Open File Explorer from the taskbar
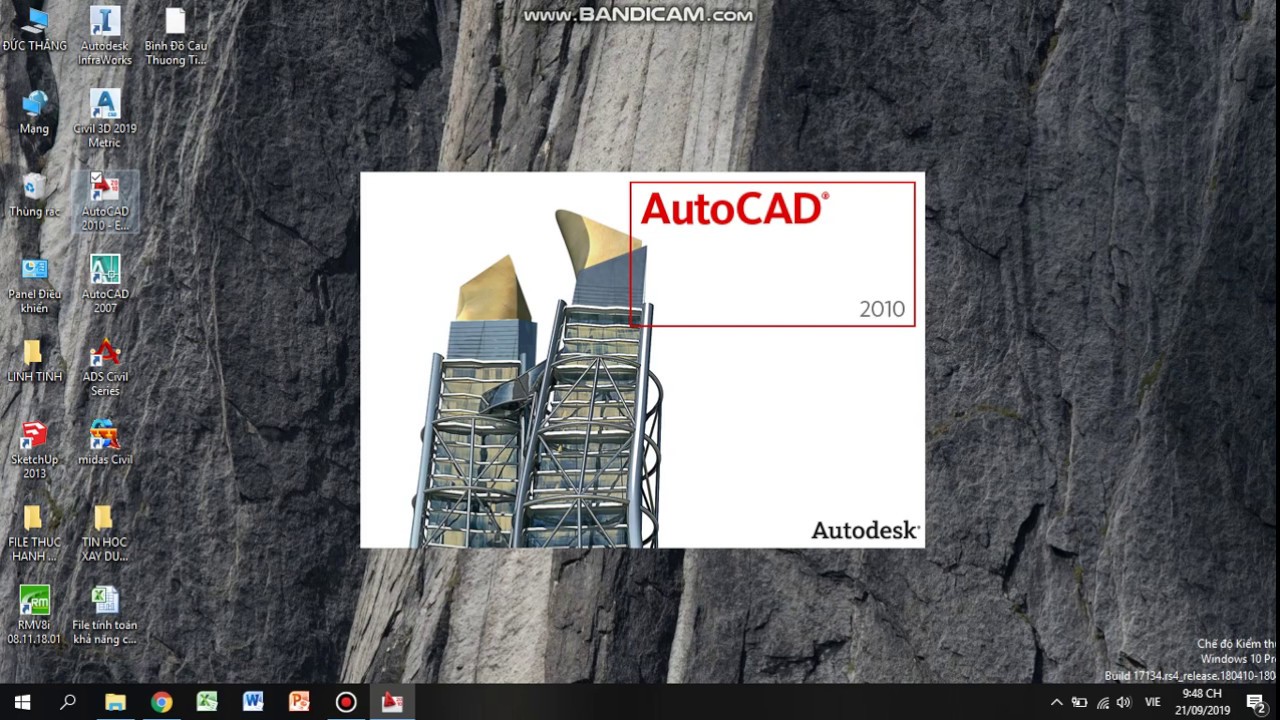This screenshot has height=720, width=1280. pyautogui.click(x=115, y=702)
